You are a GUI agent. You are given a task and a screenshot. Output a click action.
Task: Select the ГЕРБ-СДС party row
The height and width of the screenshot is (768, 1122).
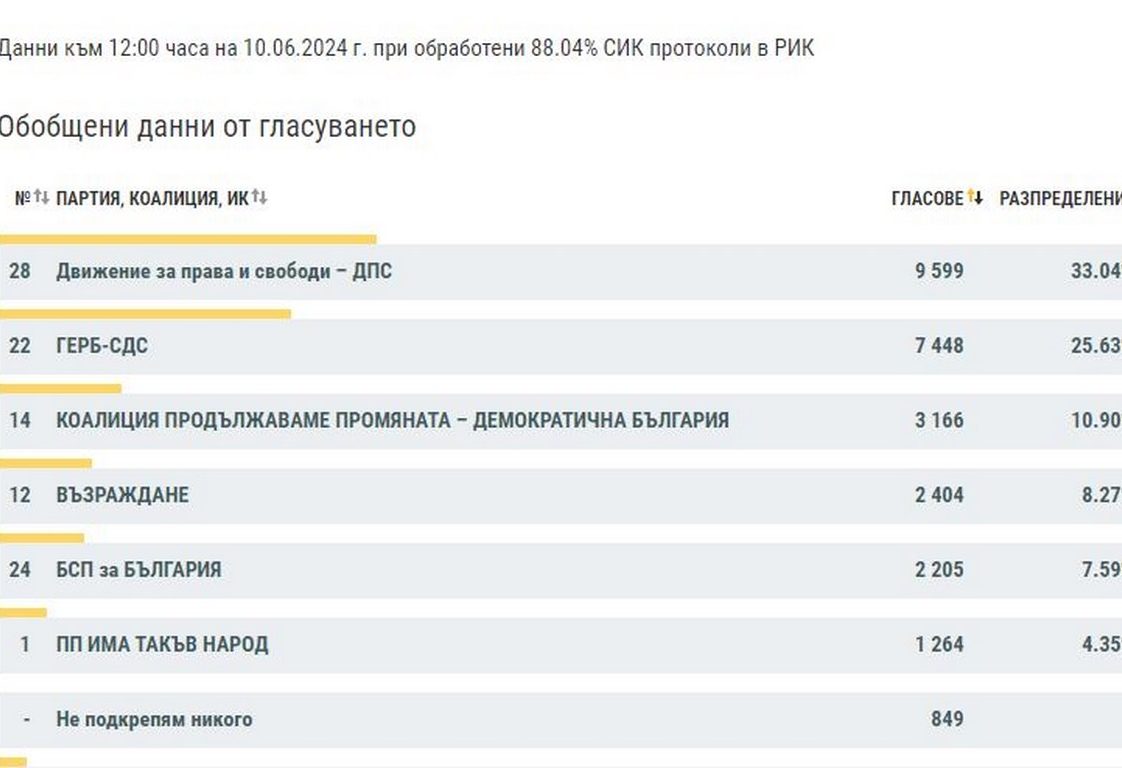click(x=102, y=346)
